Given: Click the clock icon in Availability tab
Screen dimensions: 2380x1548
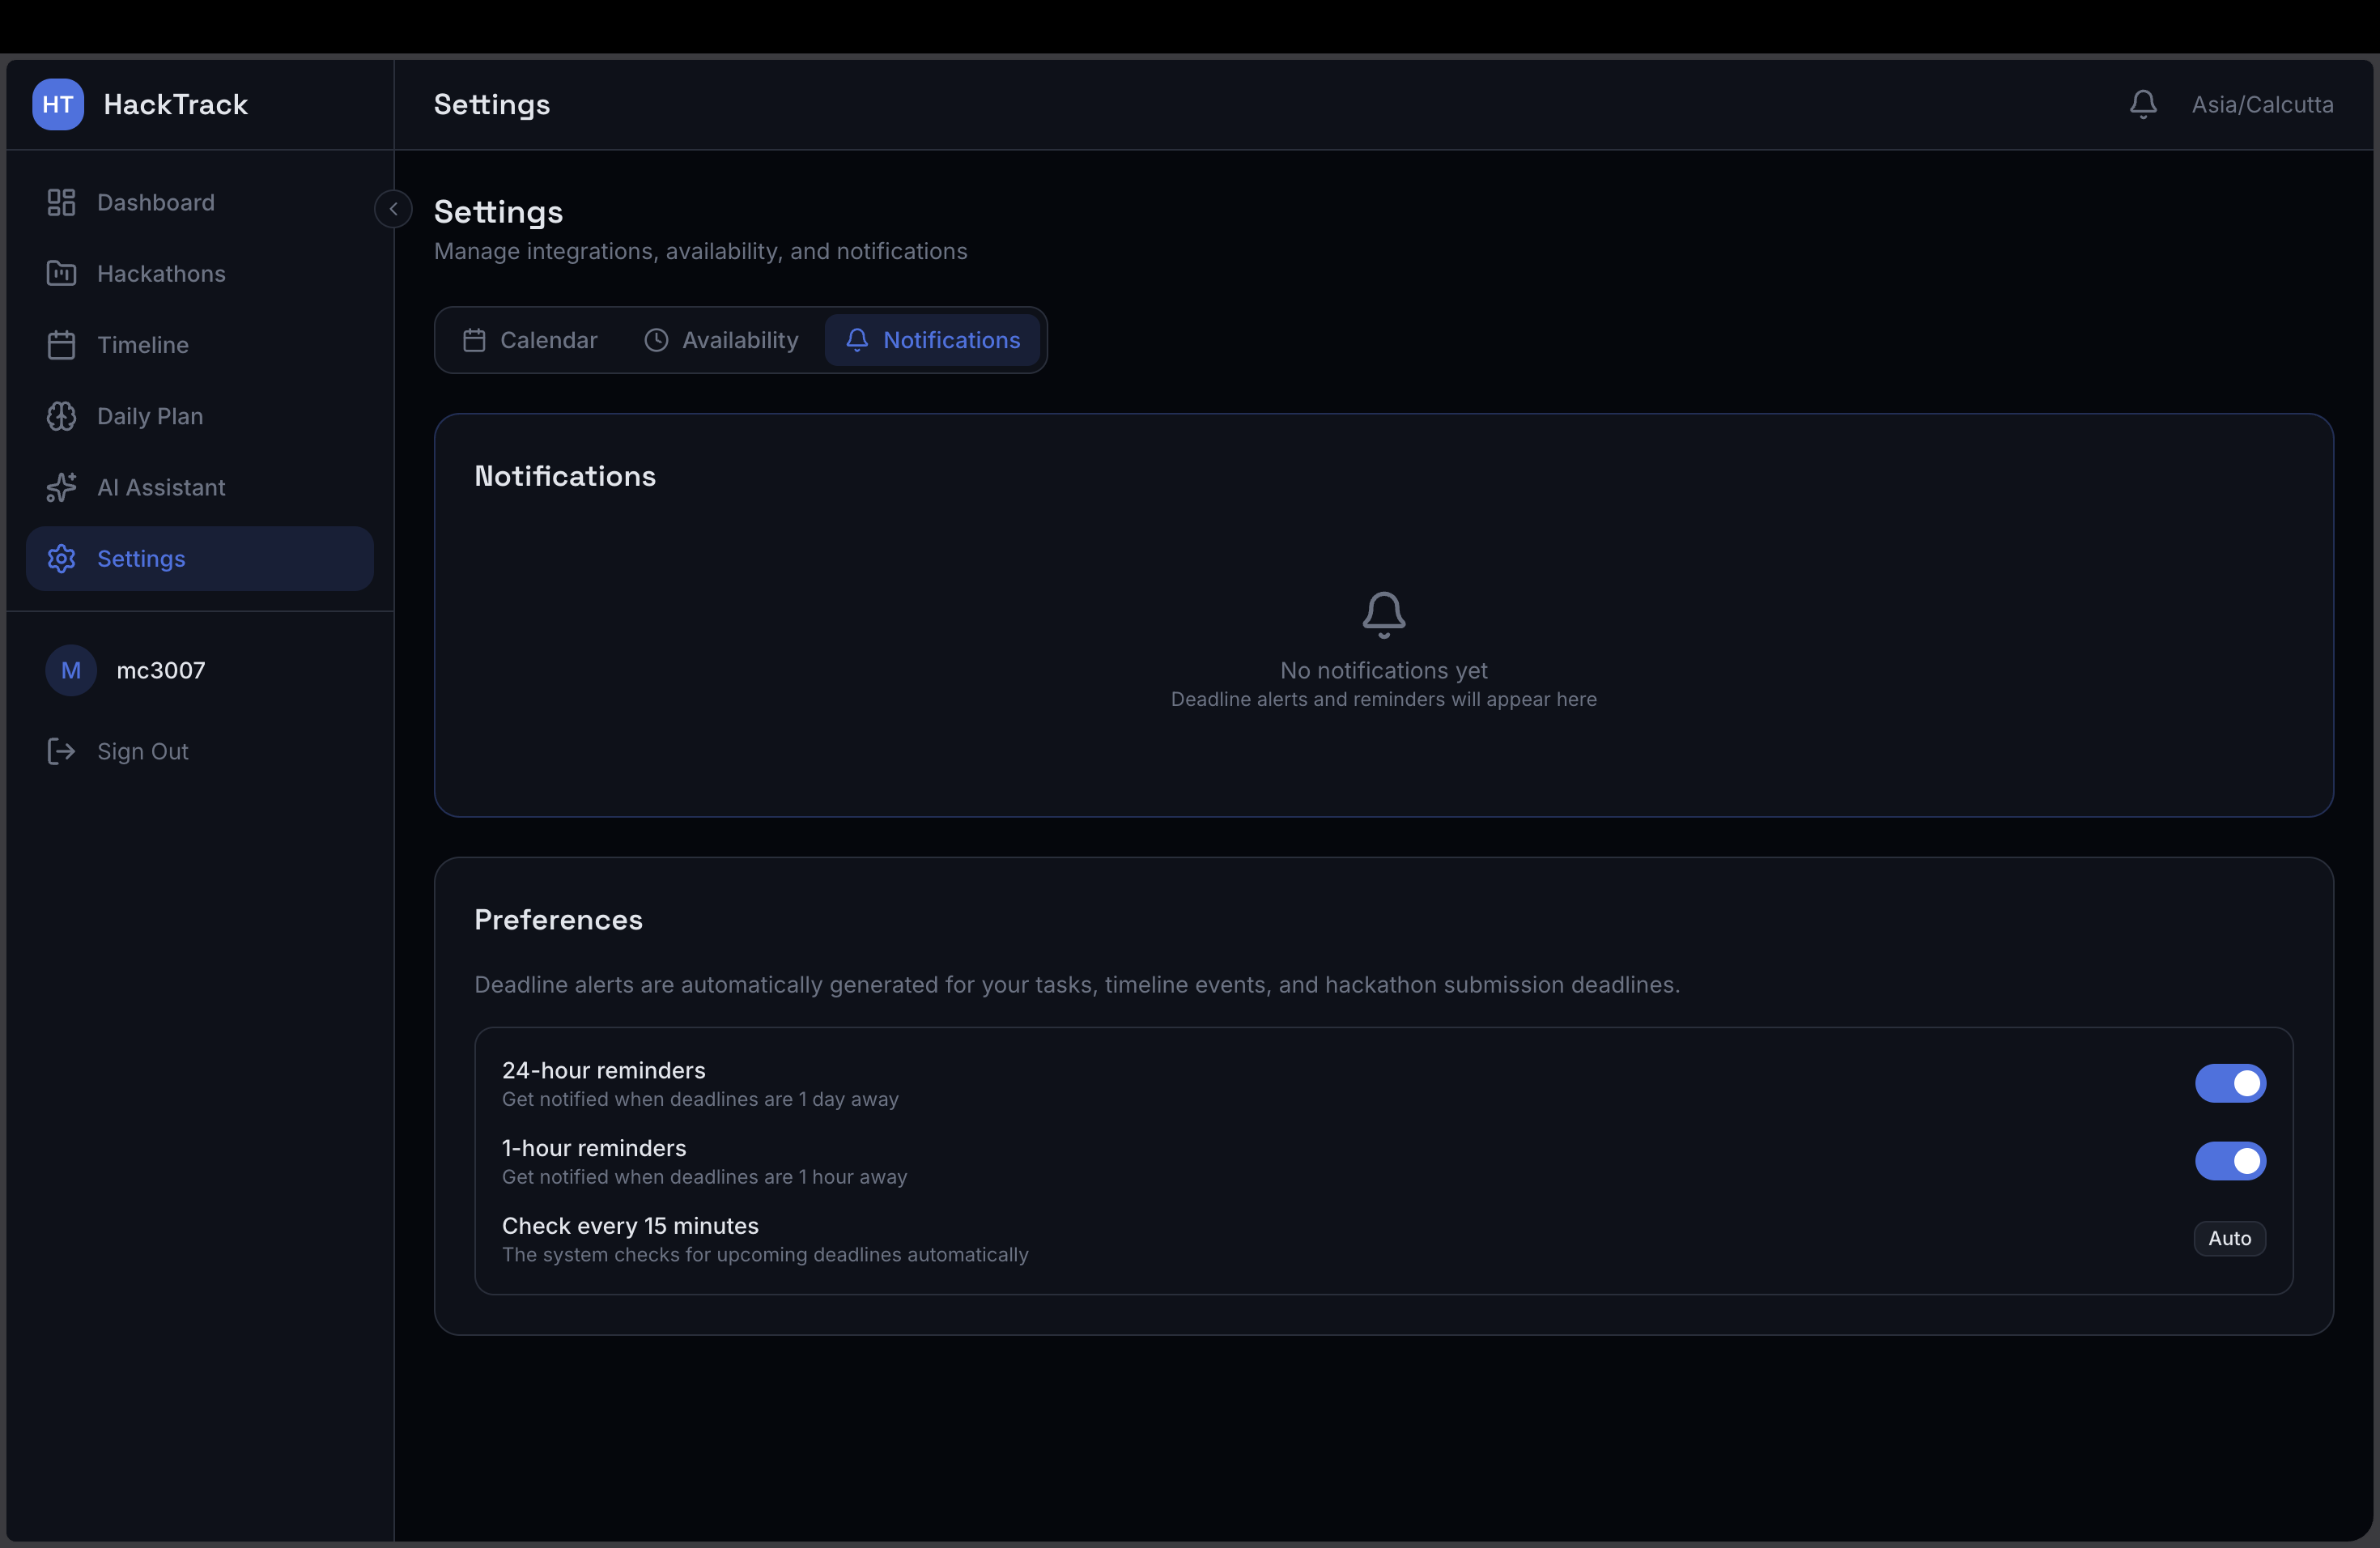Looking at the screenshot, I should coord(656,340).
